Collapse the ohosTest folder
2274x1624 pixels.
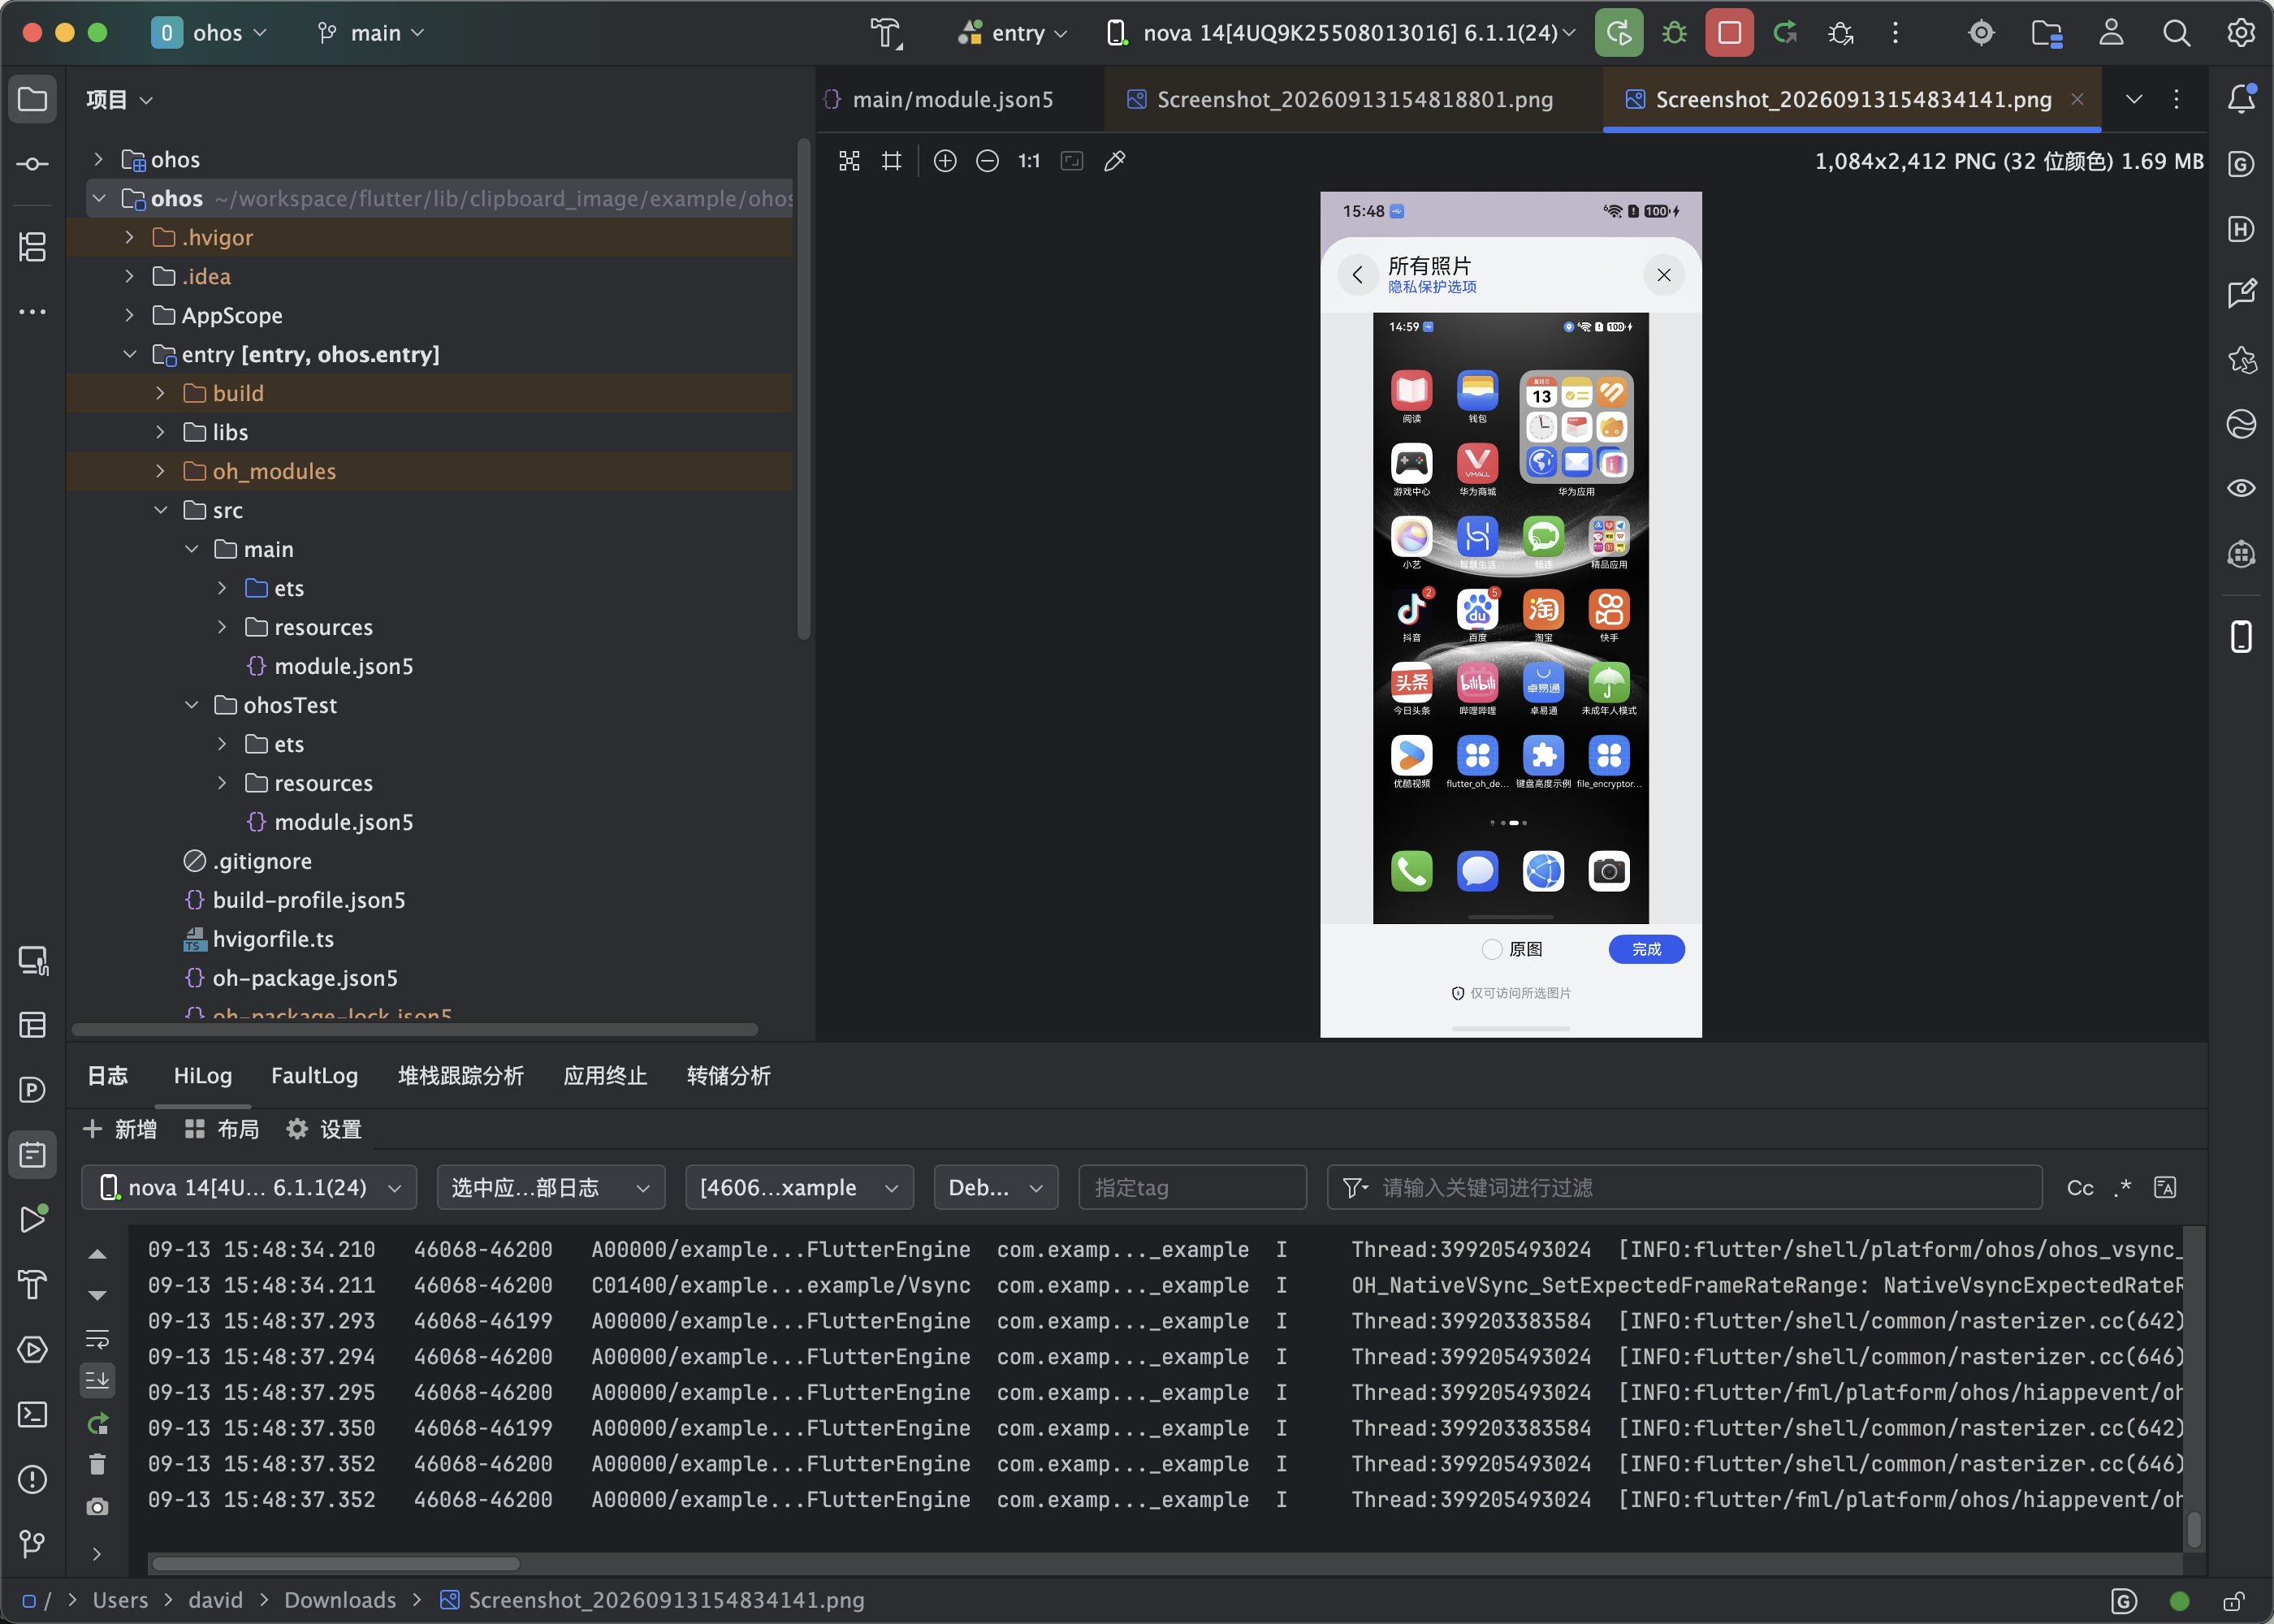pyautogui.click(x=191, y=705)
